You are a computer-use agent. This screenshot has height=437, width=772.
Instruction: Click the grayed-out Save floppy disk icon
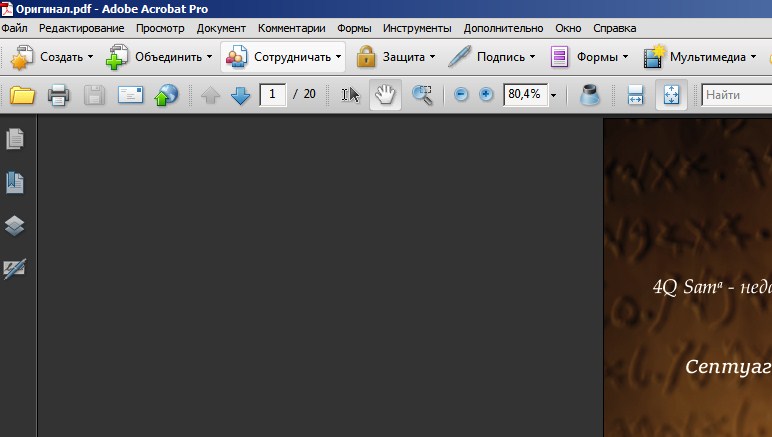(94, 95)
